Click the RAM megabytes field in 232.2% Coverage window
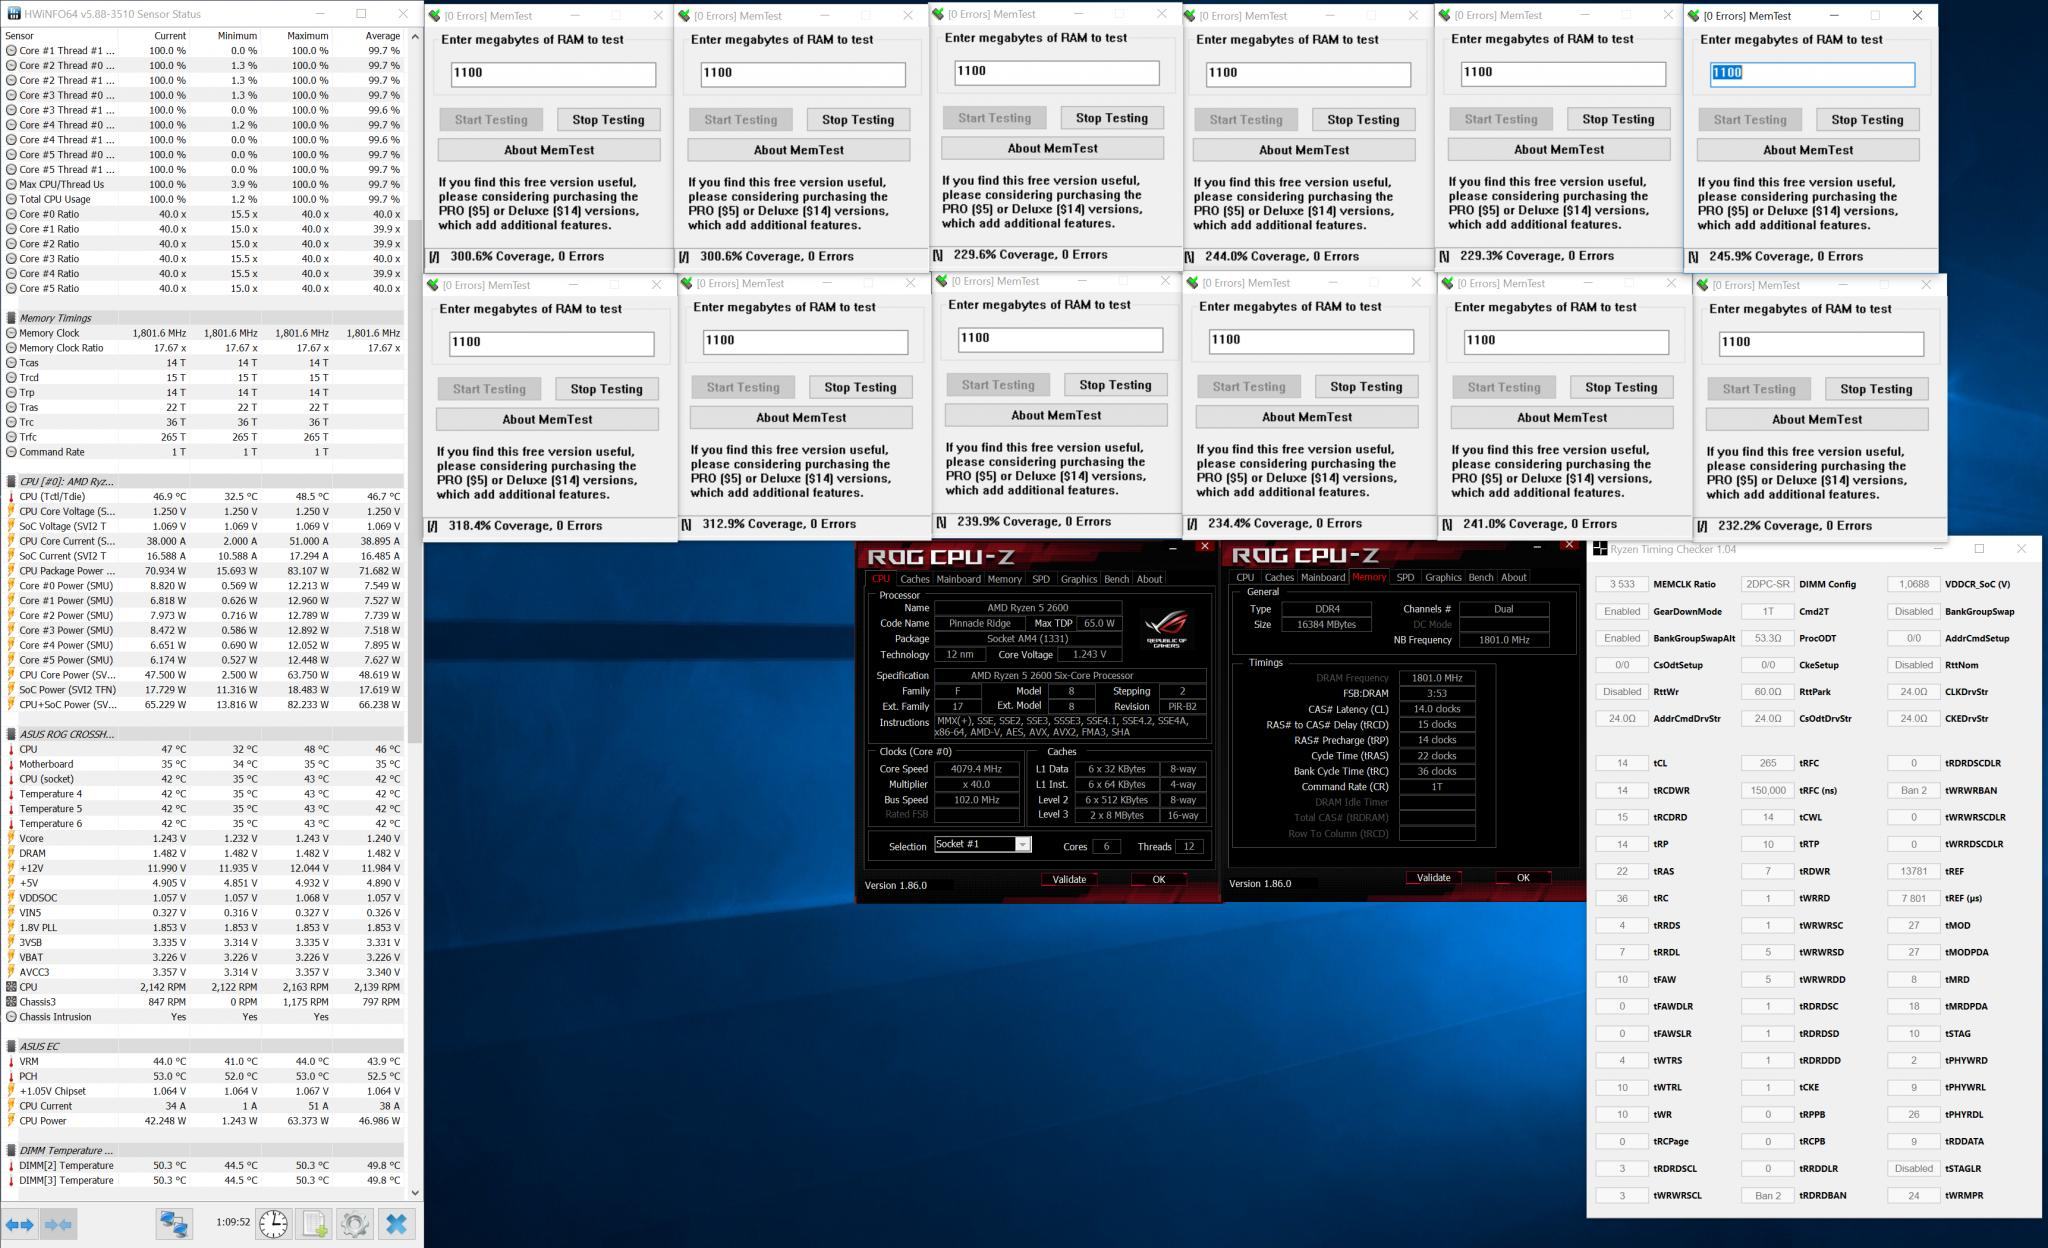 pyautogui.click(x=1820, y=342)
